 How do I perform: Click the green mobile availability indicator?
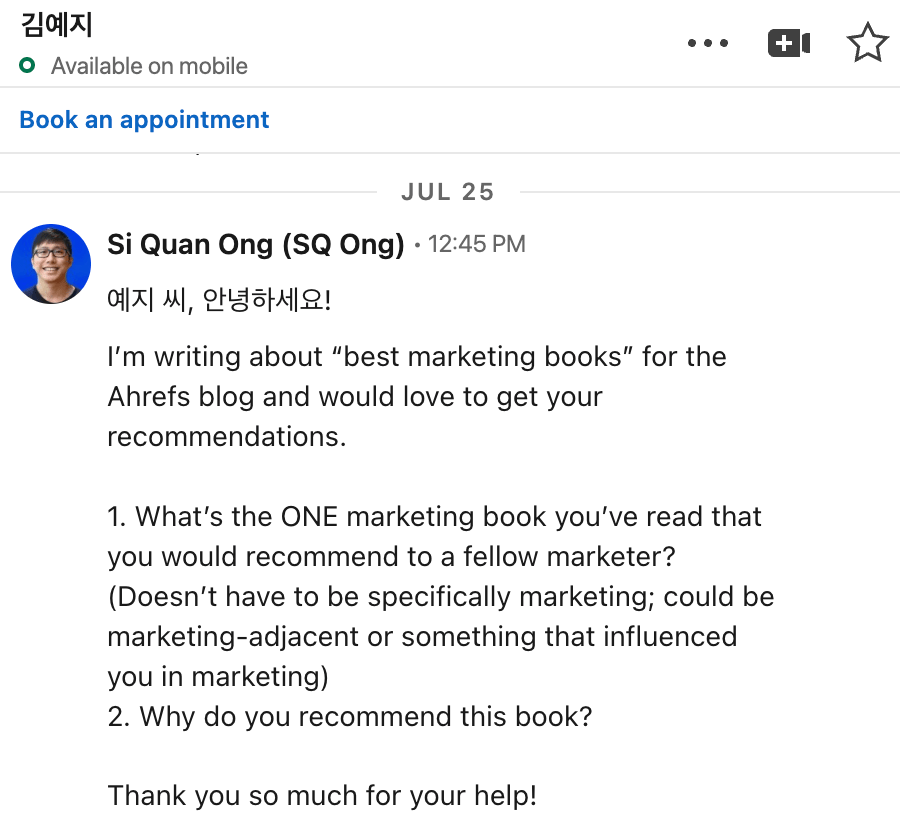point(23,66)
